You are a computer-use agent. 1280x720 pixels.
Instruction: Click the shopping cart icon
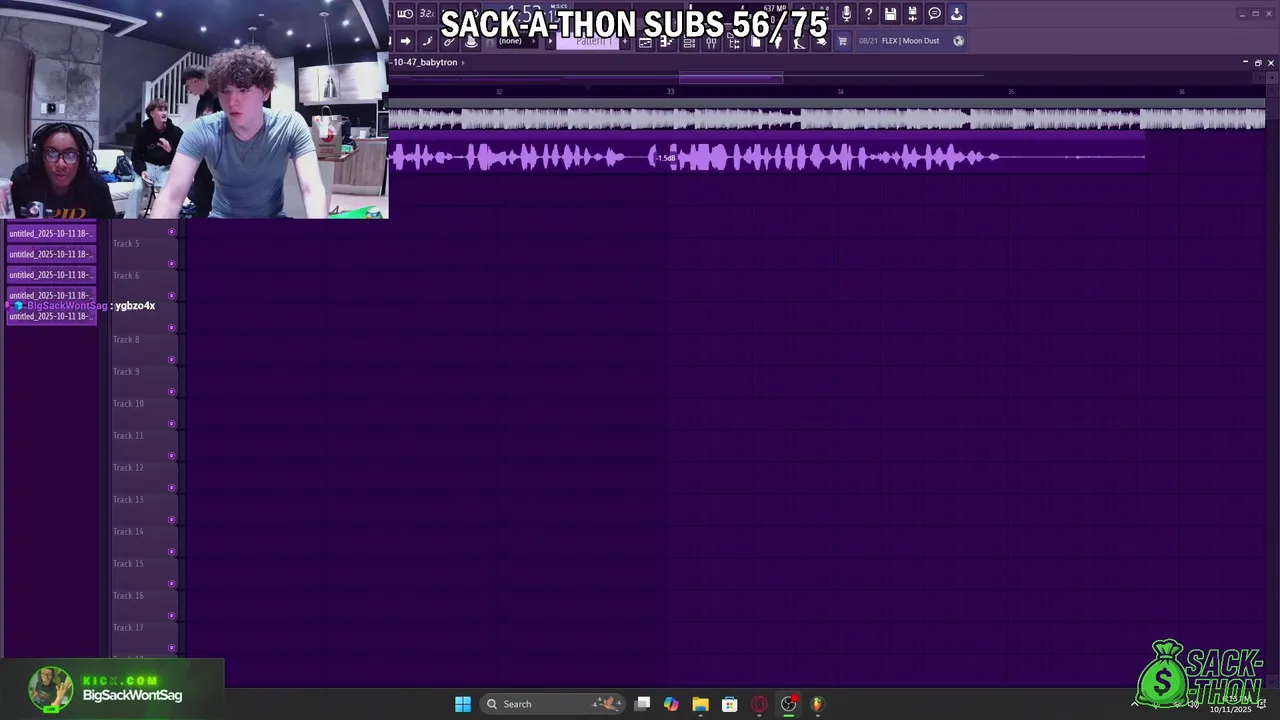click(843, 41)
